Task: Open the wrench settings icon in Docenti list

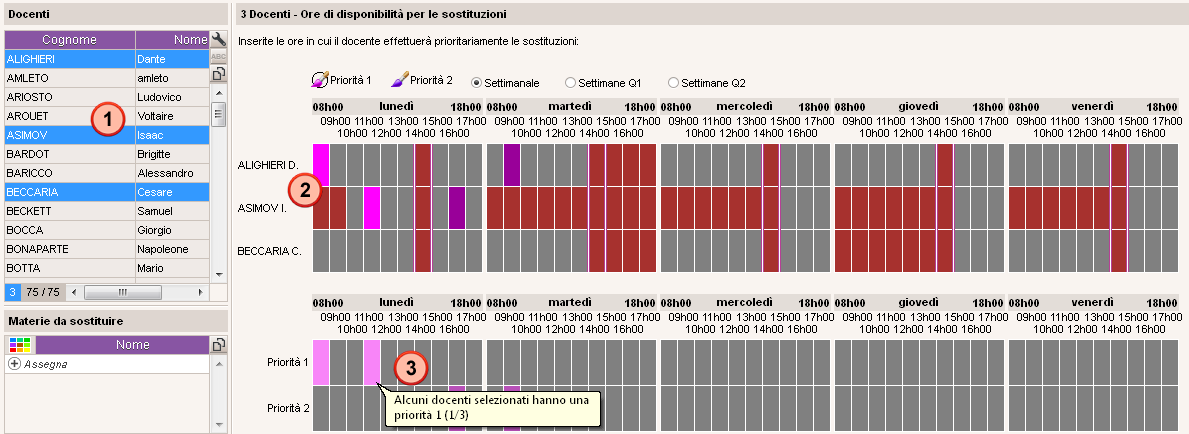Action: (218, 39)
